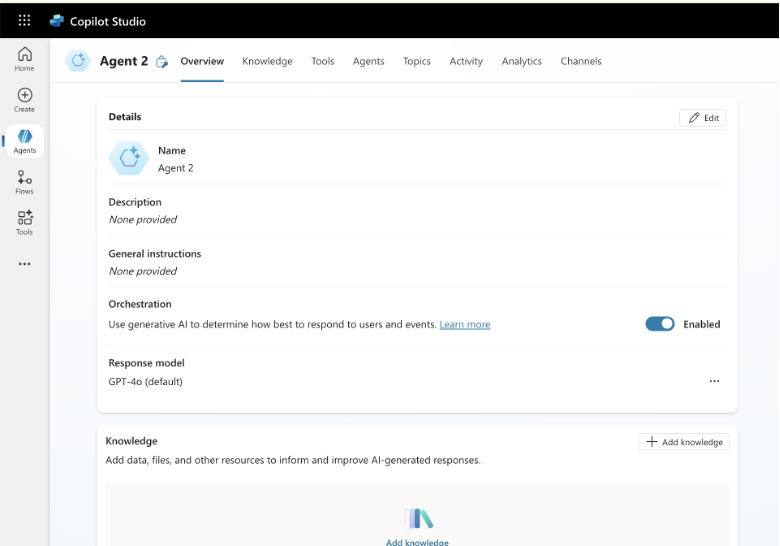The width and height of the screenshot is (780, 546).
Task: Click the Edit button in Details
Action: point(702,118)
